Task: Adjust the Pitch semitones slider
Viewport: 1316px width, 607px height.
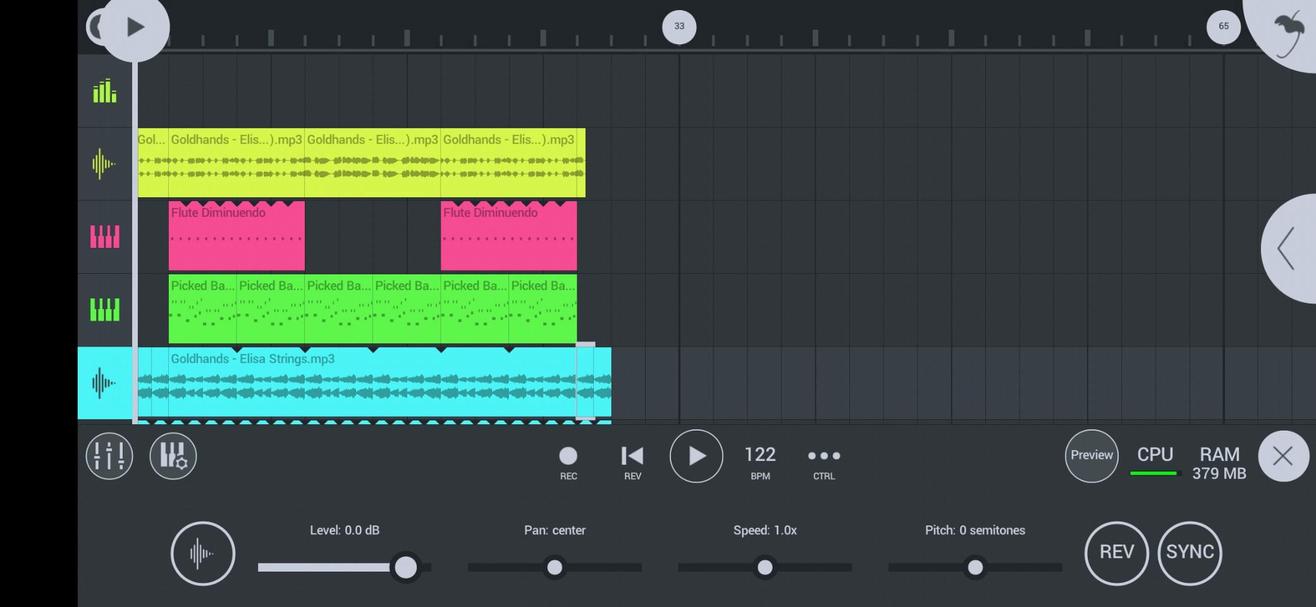Action: click(975, 567)
